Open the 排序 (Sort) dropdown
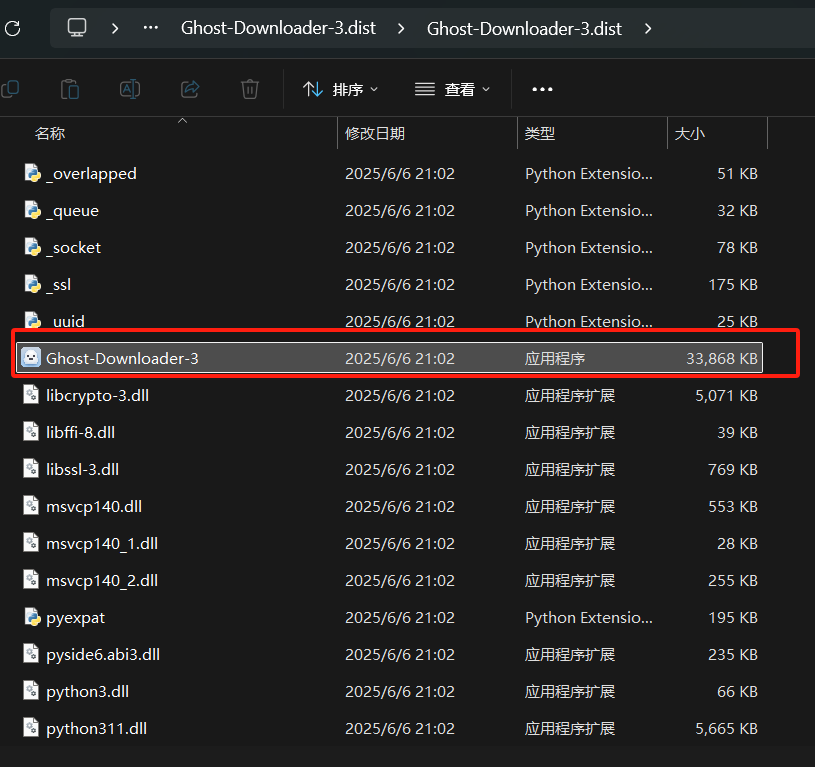This screenshot has height=767, width=815. pyautogui.click(x=341, y=89)
